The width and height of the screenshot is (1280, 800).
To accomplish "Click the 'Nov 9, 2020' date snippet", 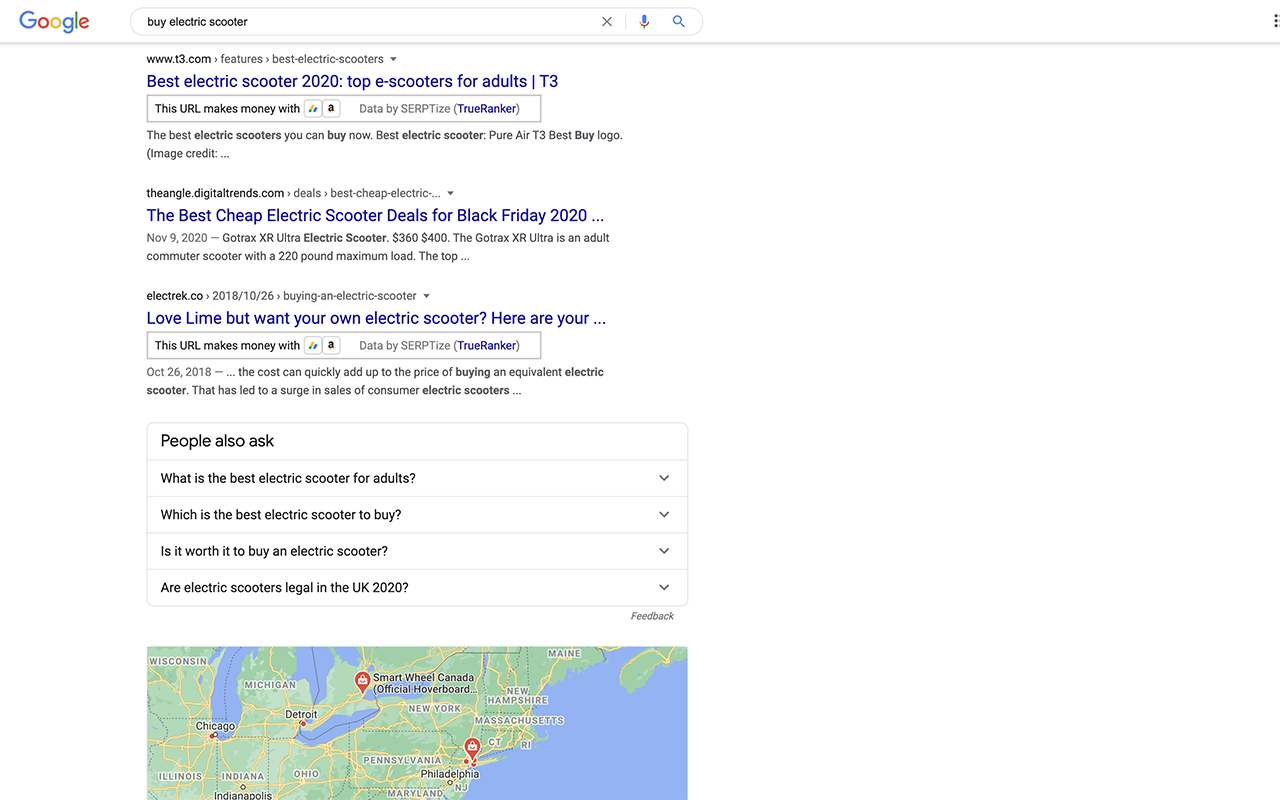I will click(177, 238).
